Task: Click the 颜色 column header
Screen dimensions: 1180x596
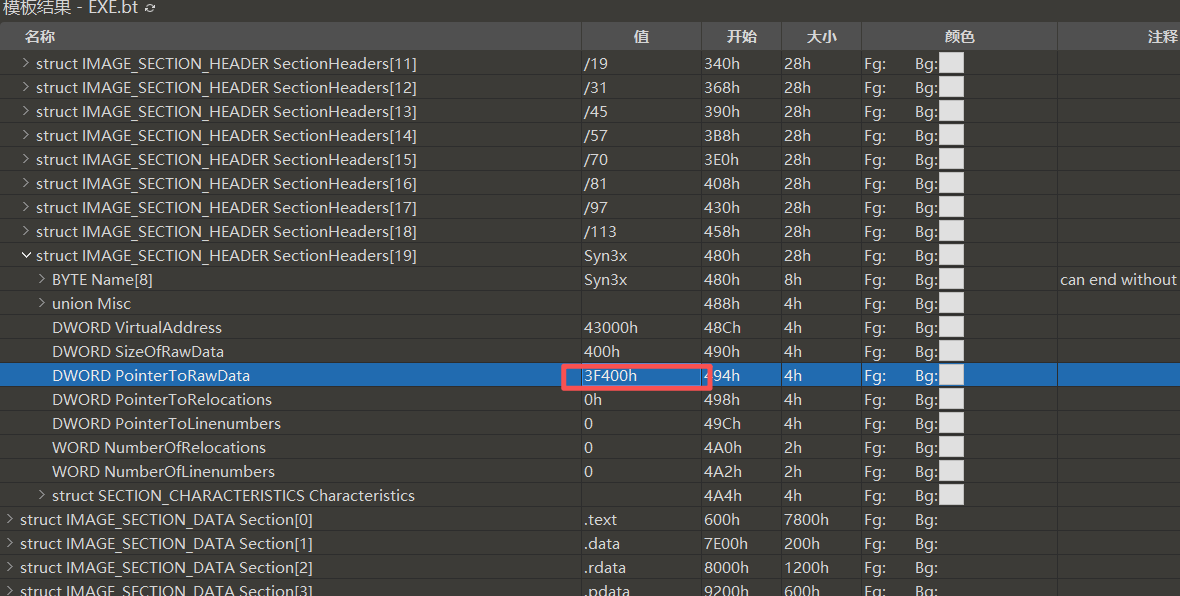Action: [x=959, y=37]
